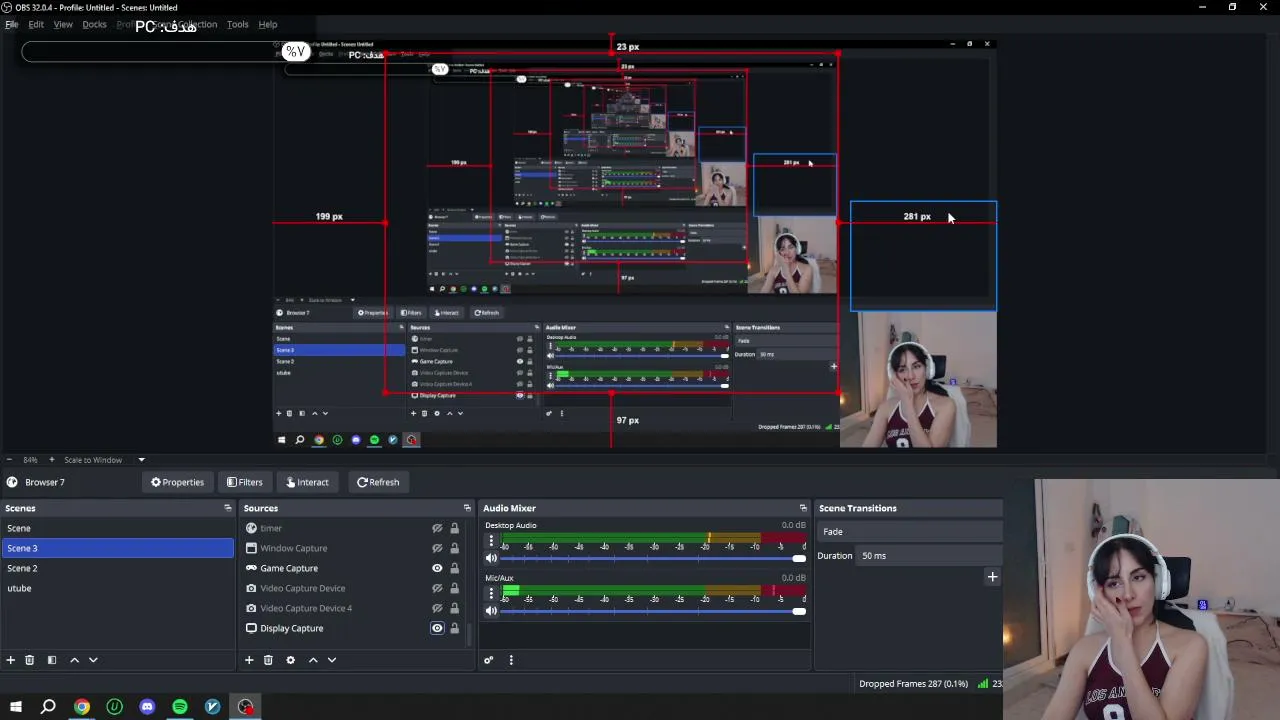Move scene up in Scenes toolbar
Viewport: 1280px width, 720px height.
pyautogui.click(x=74, y=660)
